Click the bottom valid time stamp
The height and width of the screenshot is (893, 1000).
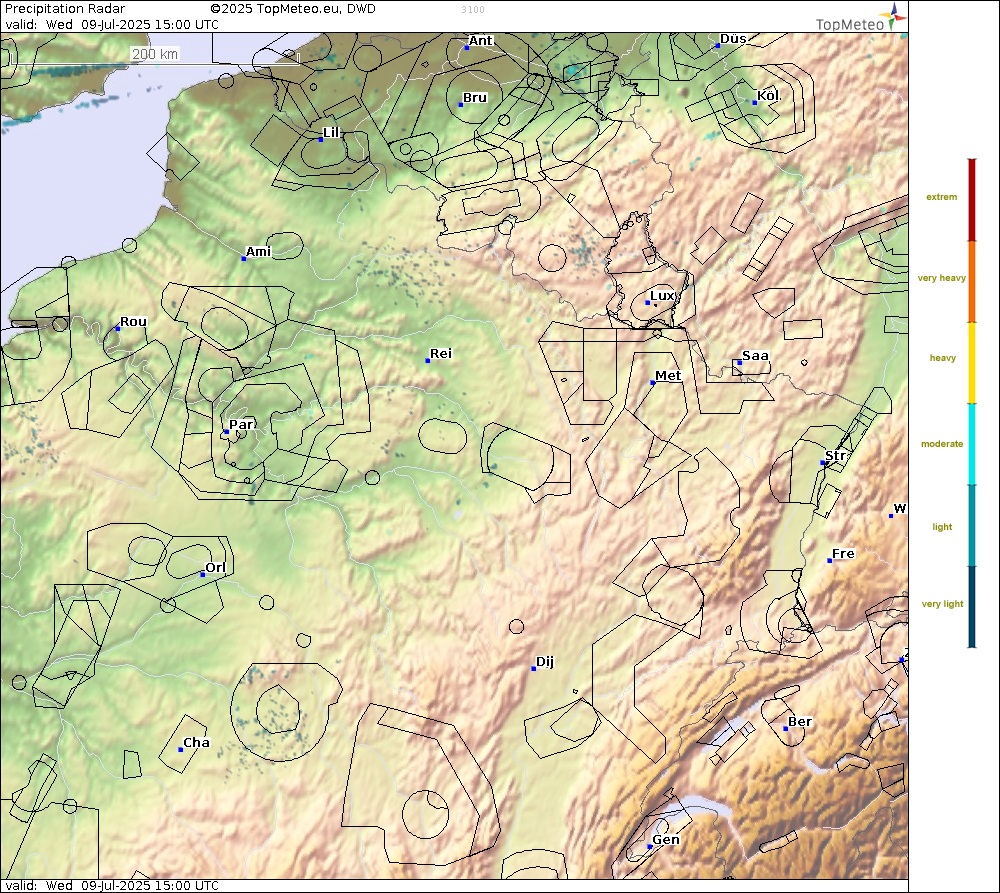point(112,885)
